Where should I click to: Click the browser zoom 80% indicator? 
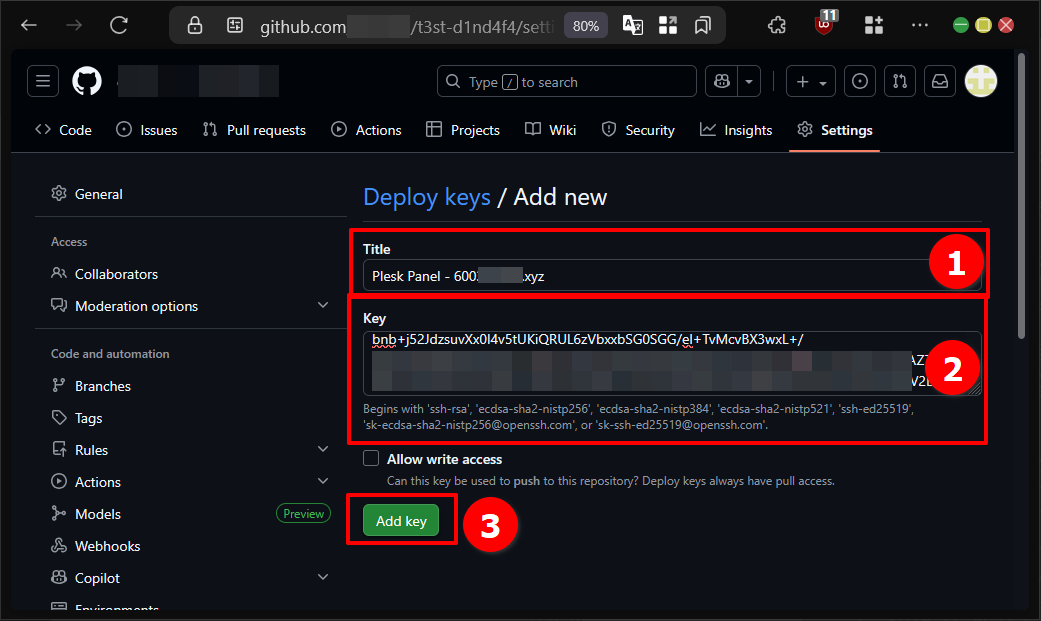[586, 26]
